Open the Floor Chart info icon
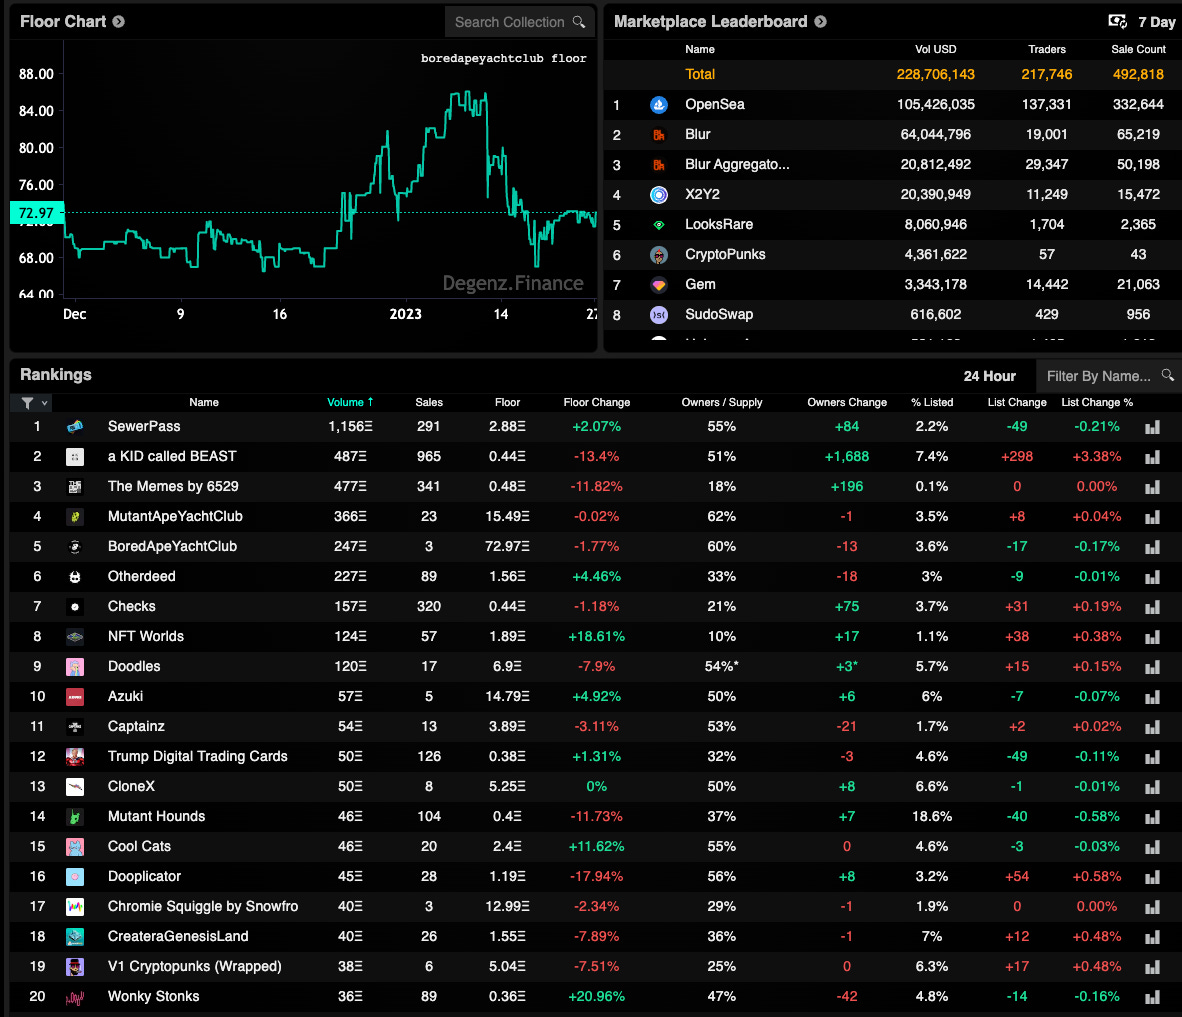Screen dimensions: 1182x1017 [x=118, y=22]
